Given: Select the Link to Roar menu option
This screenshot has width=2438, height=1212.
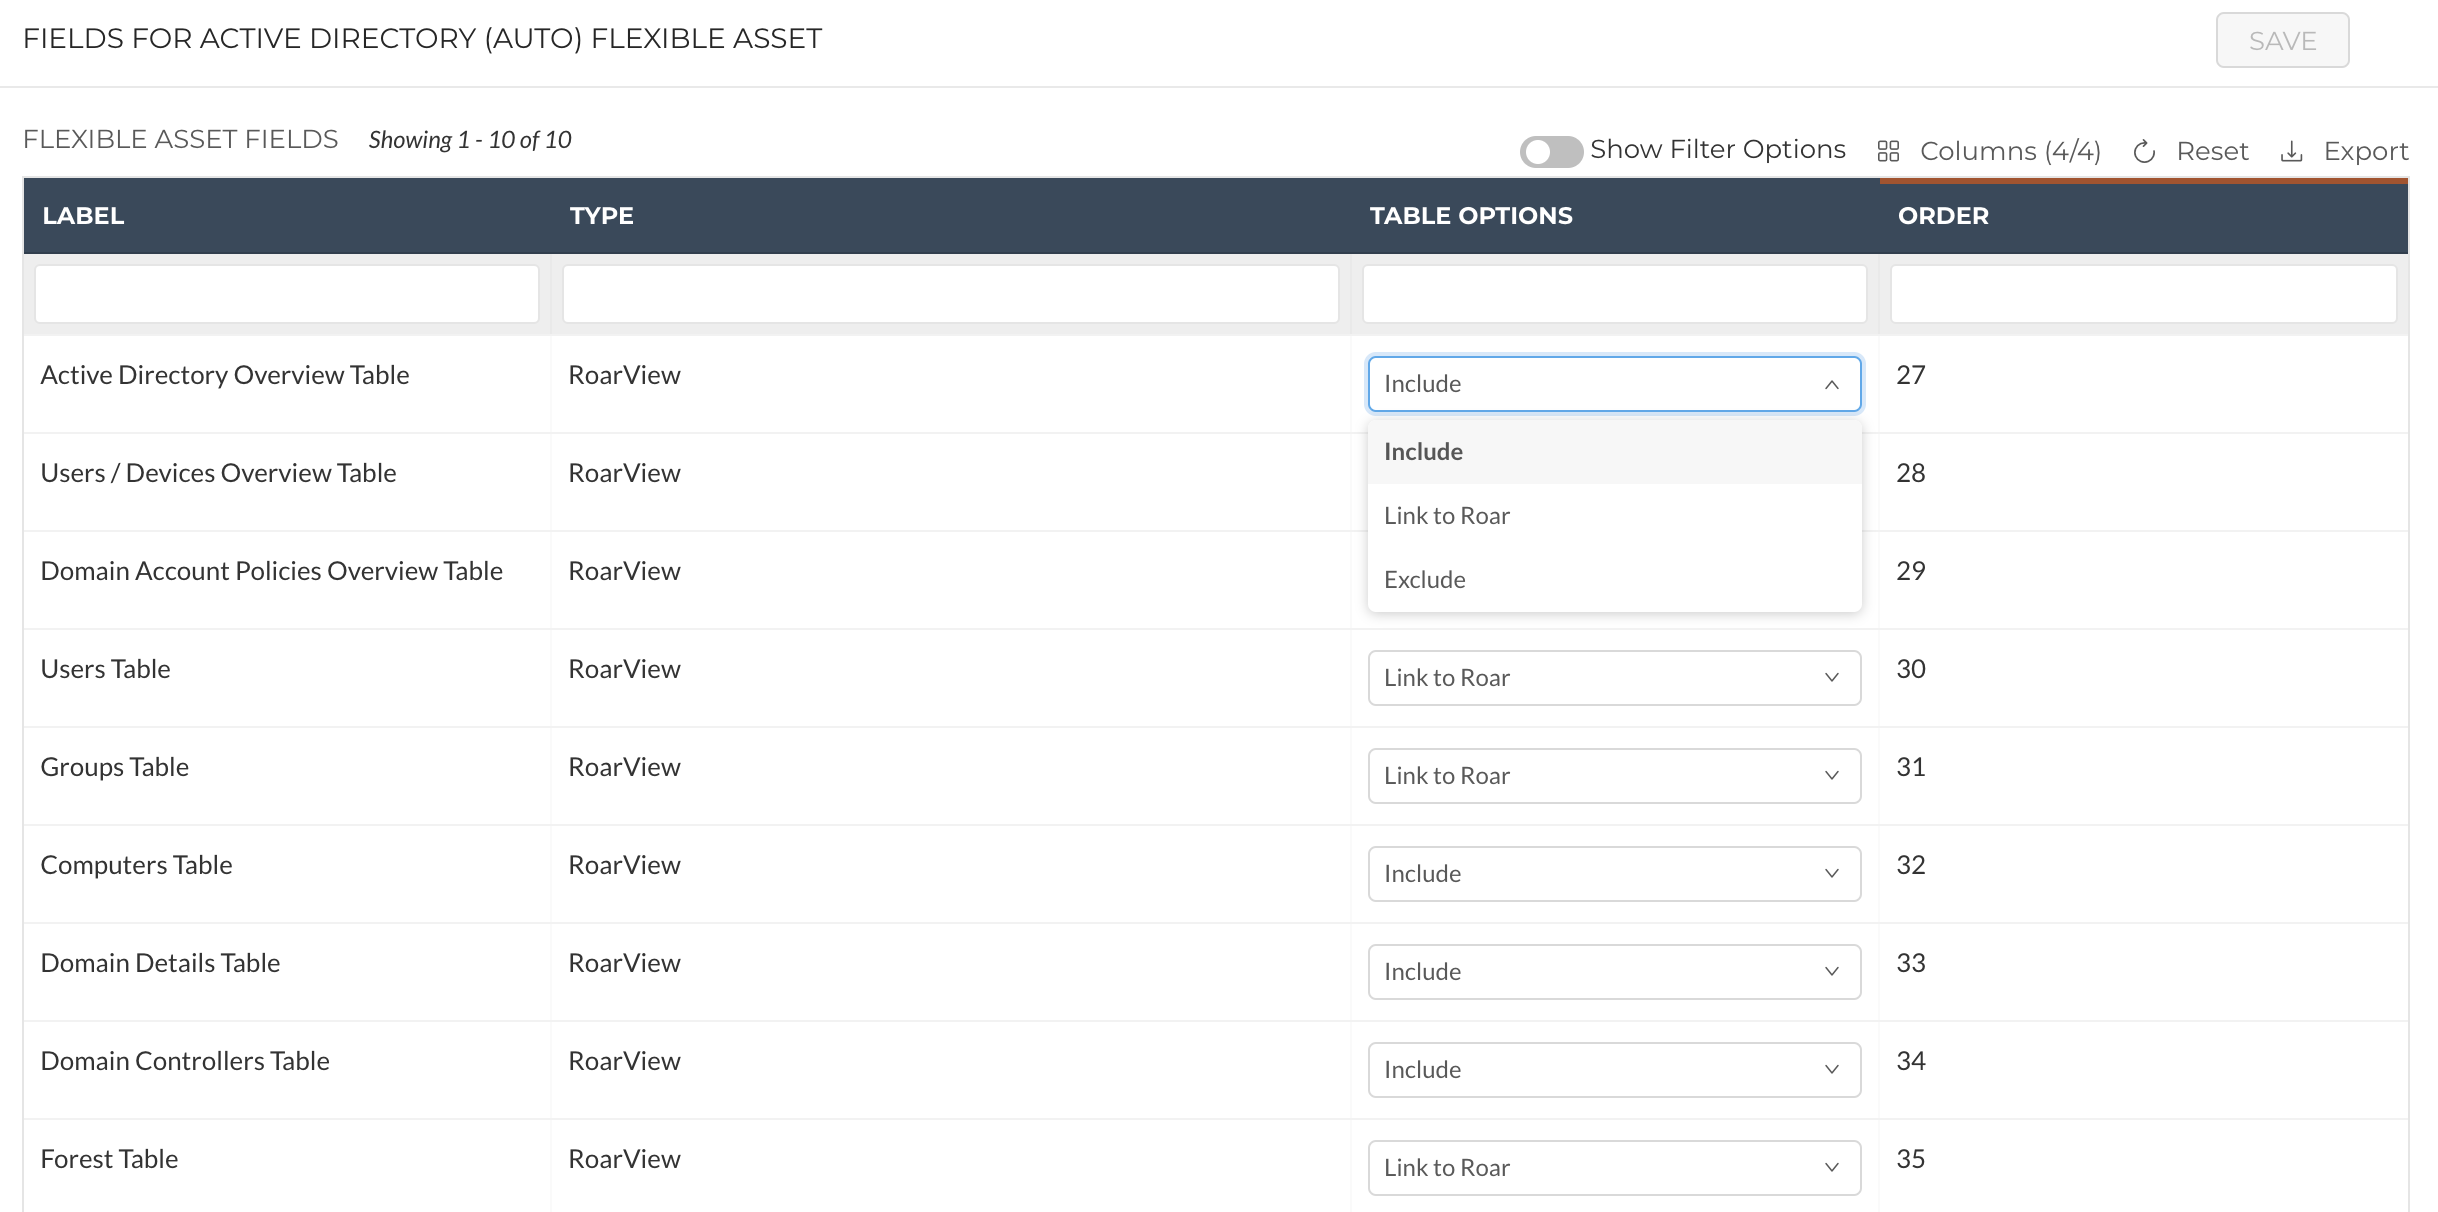Looking at the screenshot, I should (x=1447, y=516).
